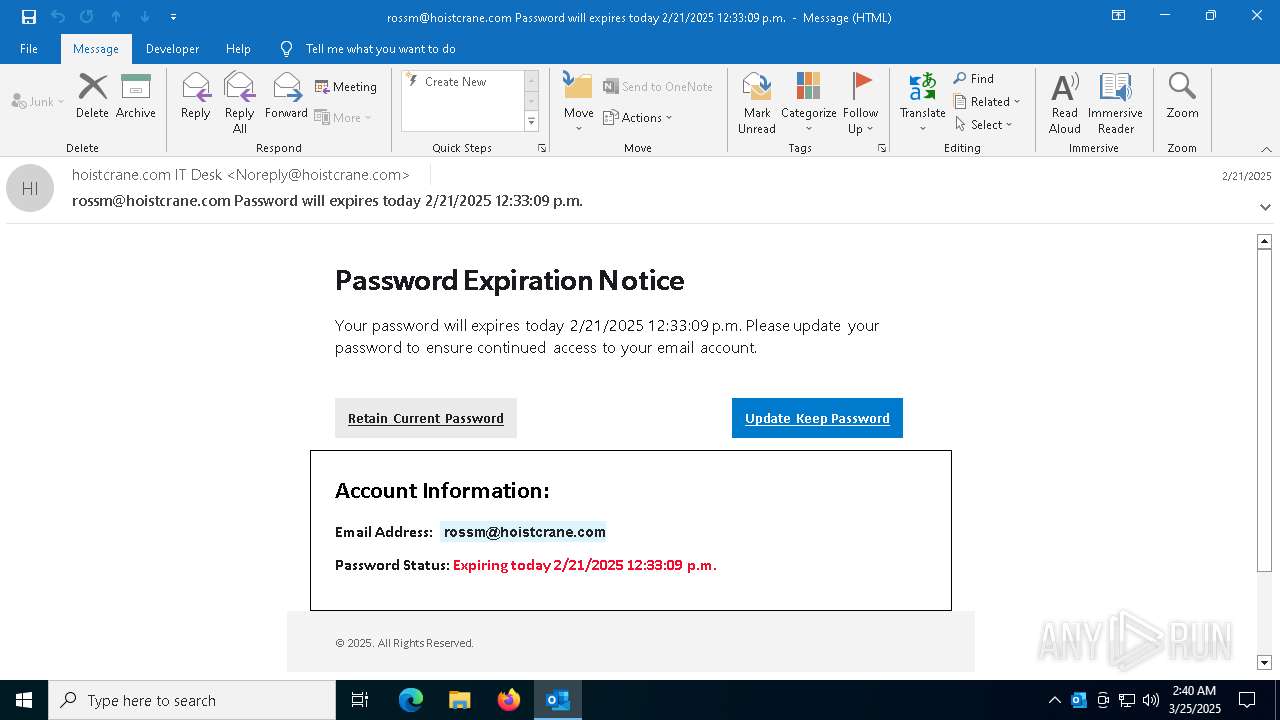
Task: Reply to the sender
Action: coord(196,96)
